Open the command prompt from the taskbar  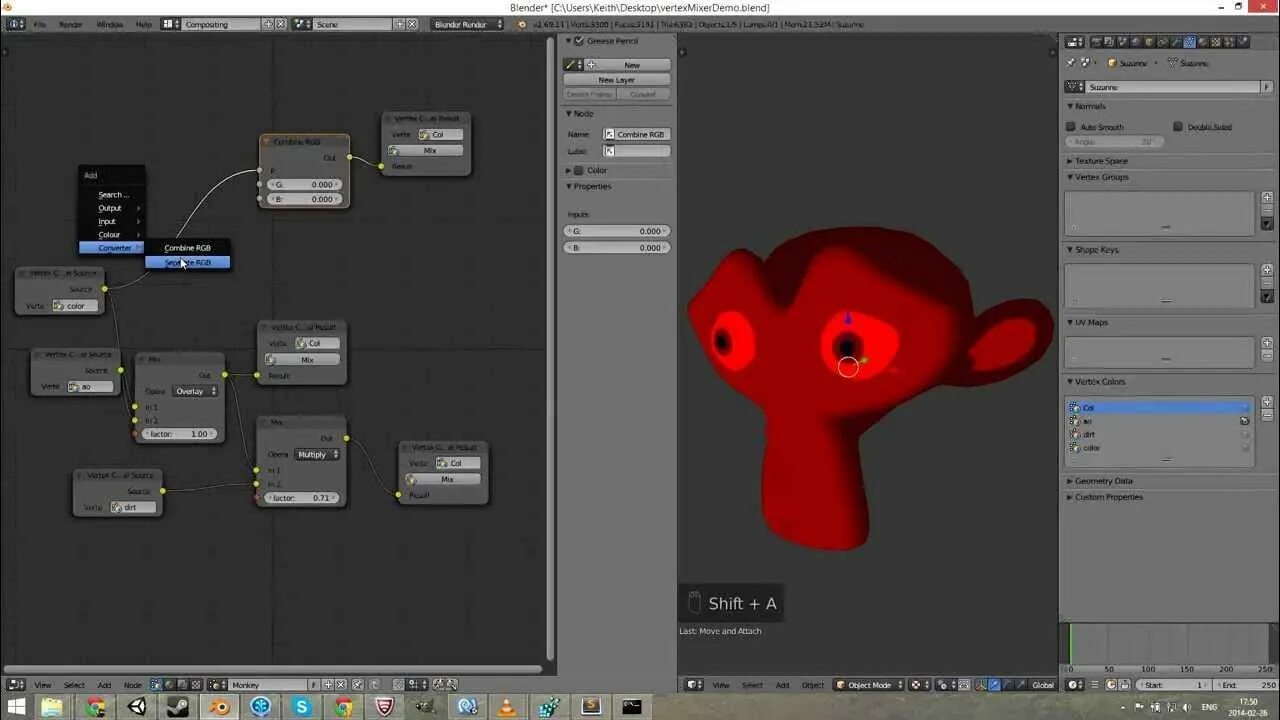(x=631, y=707)
